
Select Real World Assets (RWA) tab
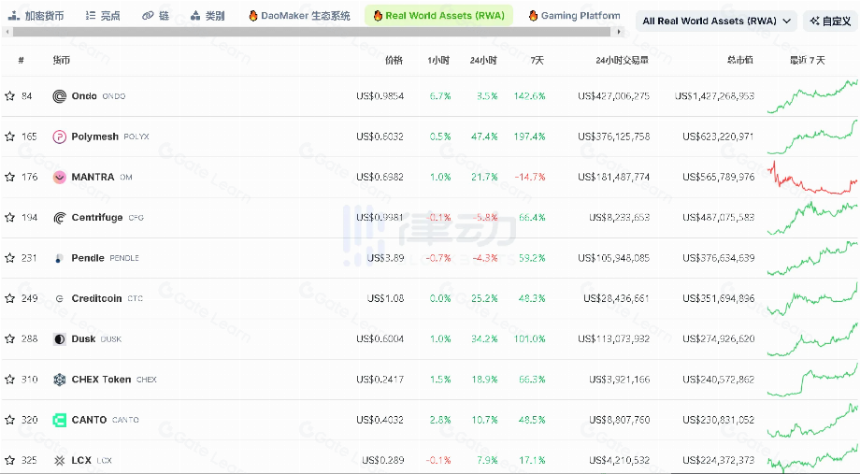(439, 16)
